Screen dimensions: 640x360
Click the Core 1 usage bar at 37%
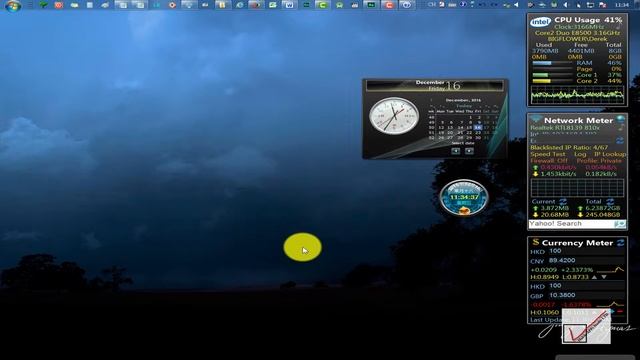point(552,75)
